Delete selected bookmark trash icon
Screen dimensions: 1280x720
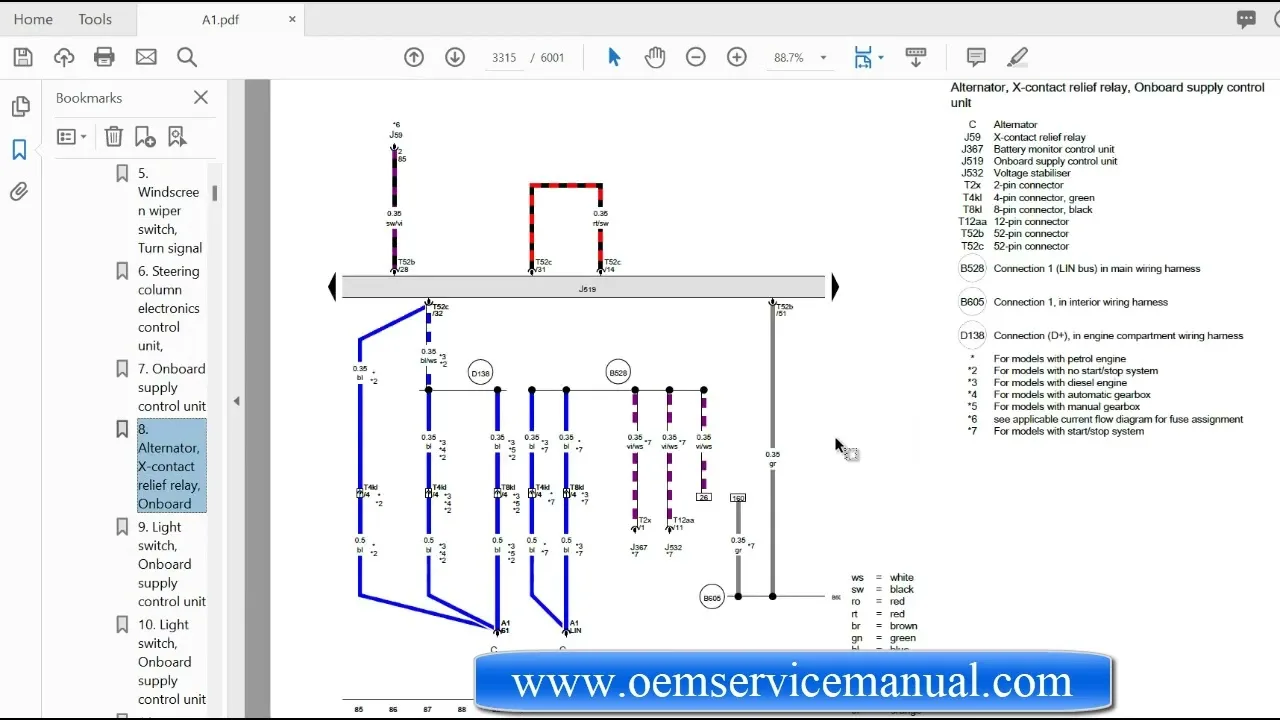[114, 137]
